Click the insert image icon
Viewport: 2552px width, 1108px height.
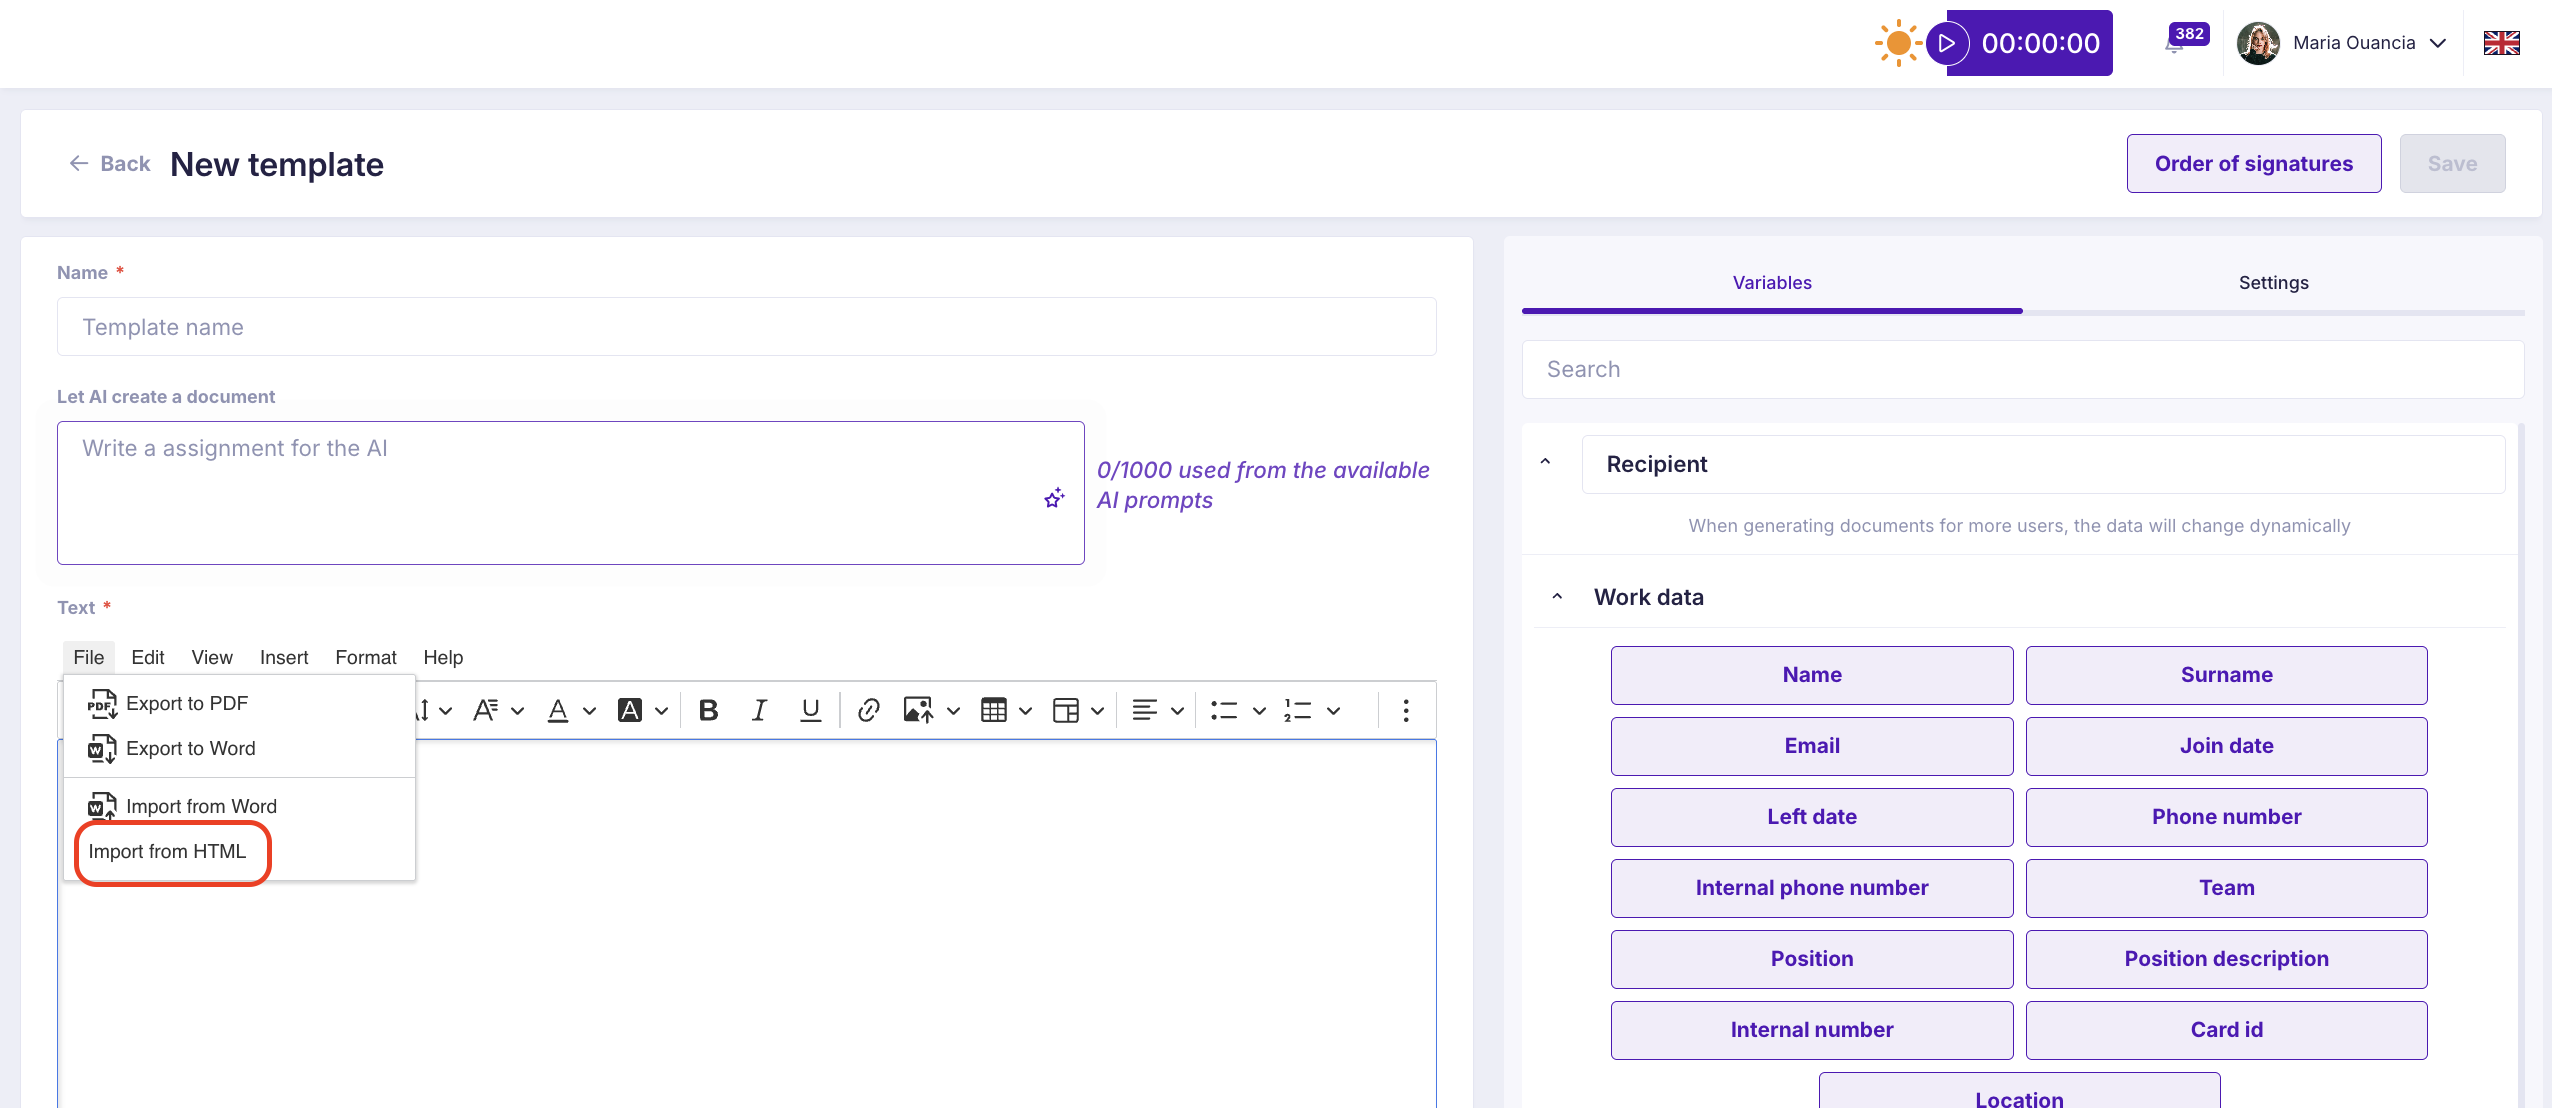917,710
